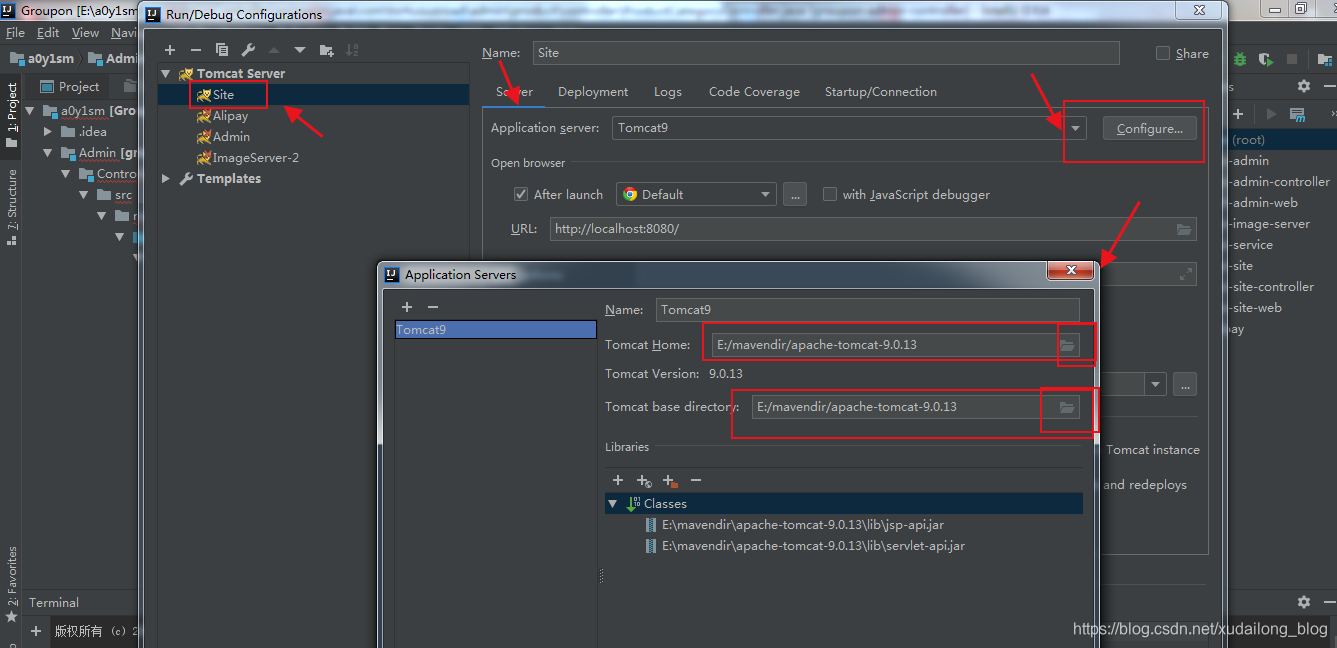Click the configuration Name field containing Site
The height and width of the screenshot is (648, 1337).
click(x=825, y=53)
